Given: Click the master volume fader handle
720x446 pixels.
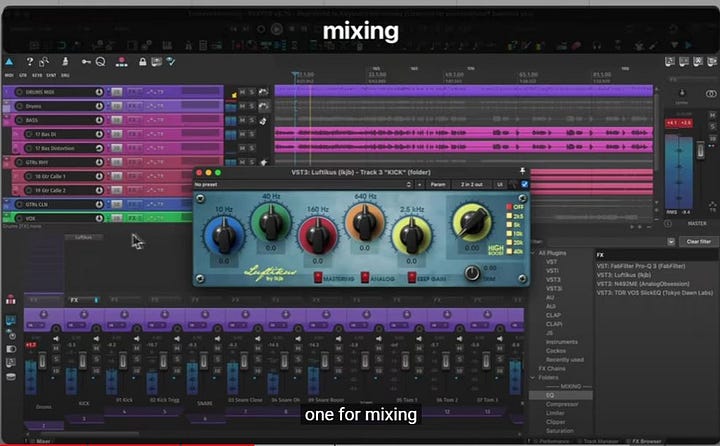Looking at the screenshot, I should [700, 150].
